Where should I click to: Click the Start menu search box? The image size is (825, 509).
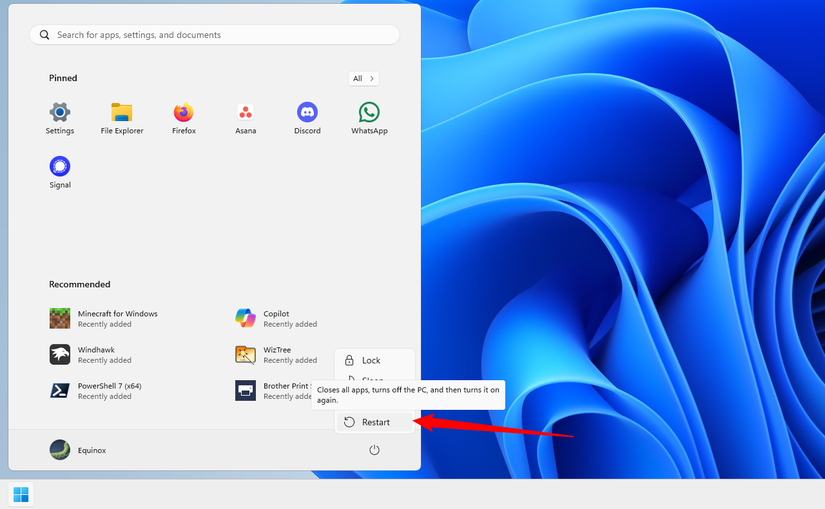click(214, 35)
